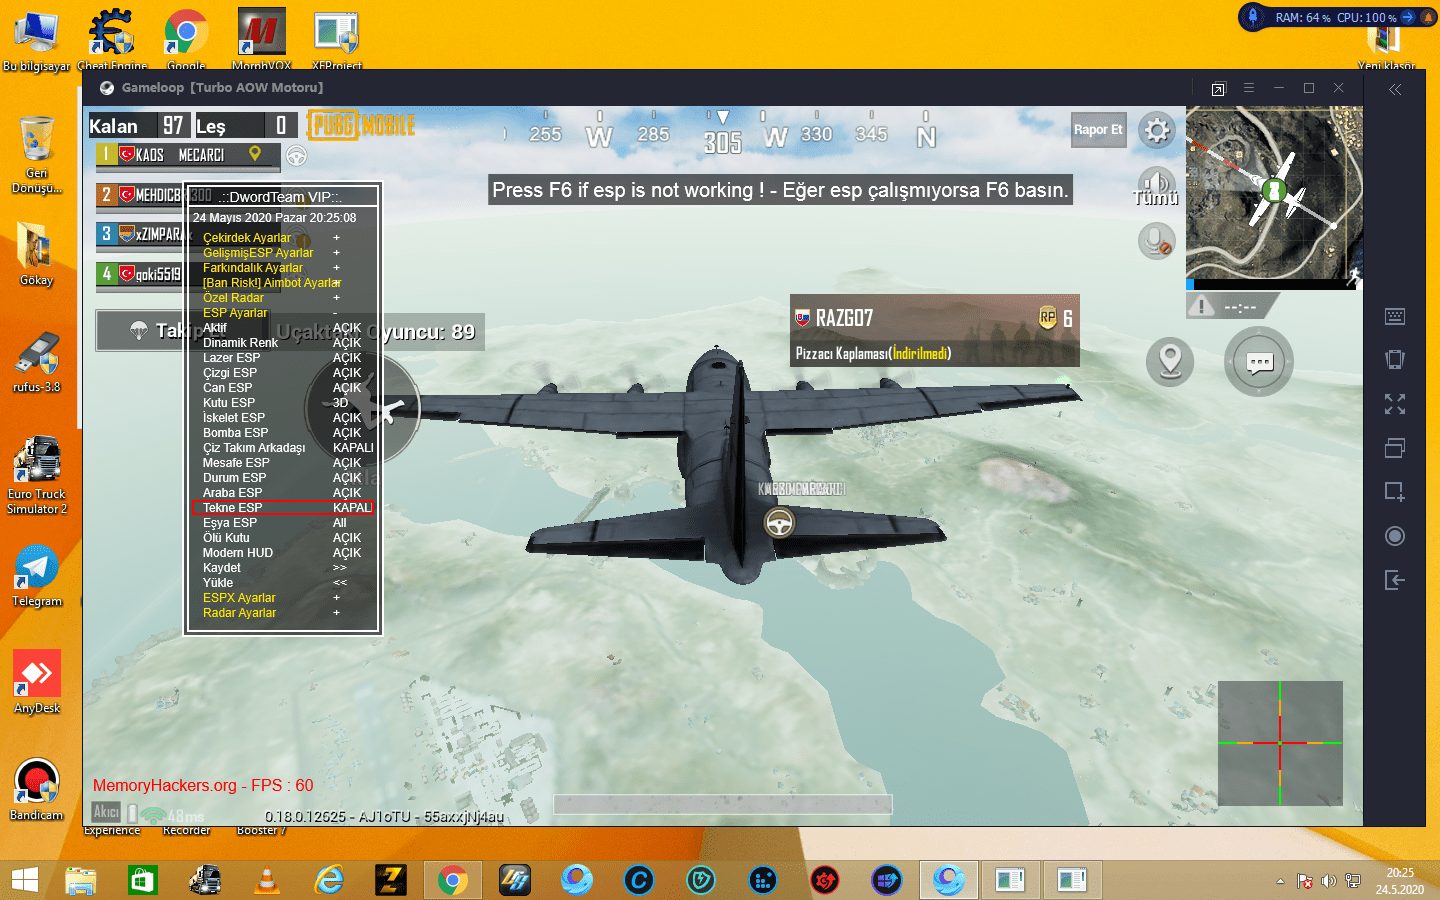Viewport: 1440px width, 900px height.
Task: Open the quick chat bubble button
Action: pos(1259,361)
